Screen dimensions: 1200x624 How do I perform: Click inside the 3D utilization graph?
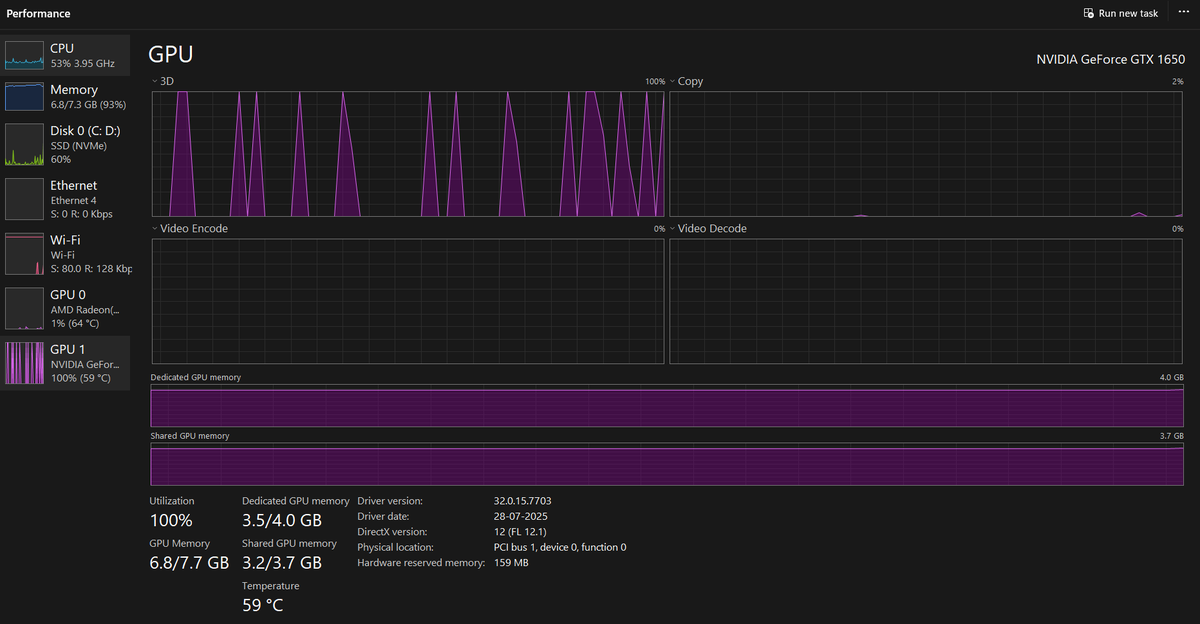[408, 154]
